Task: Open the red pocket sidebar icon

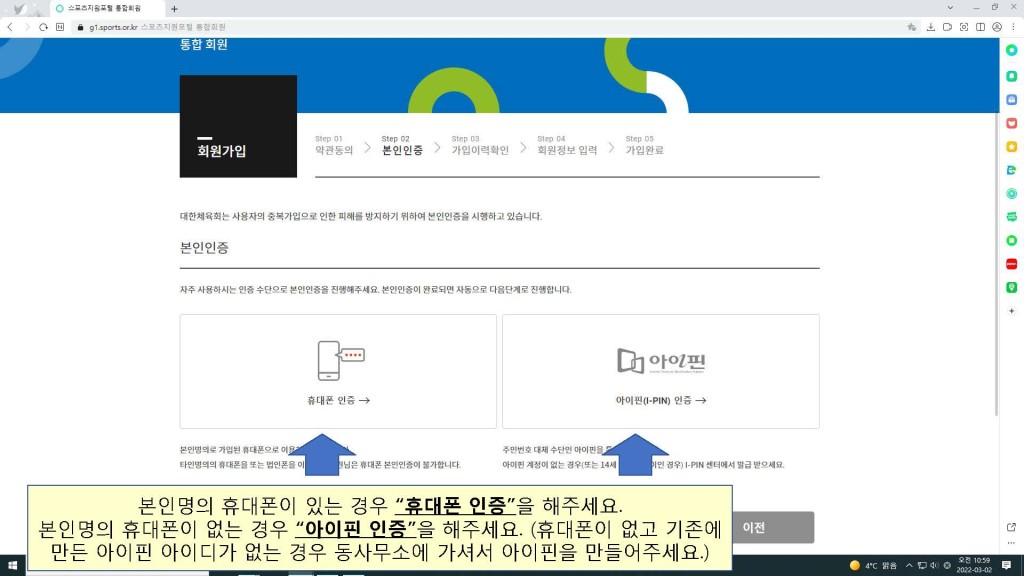Action: tap(1011, 123)
